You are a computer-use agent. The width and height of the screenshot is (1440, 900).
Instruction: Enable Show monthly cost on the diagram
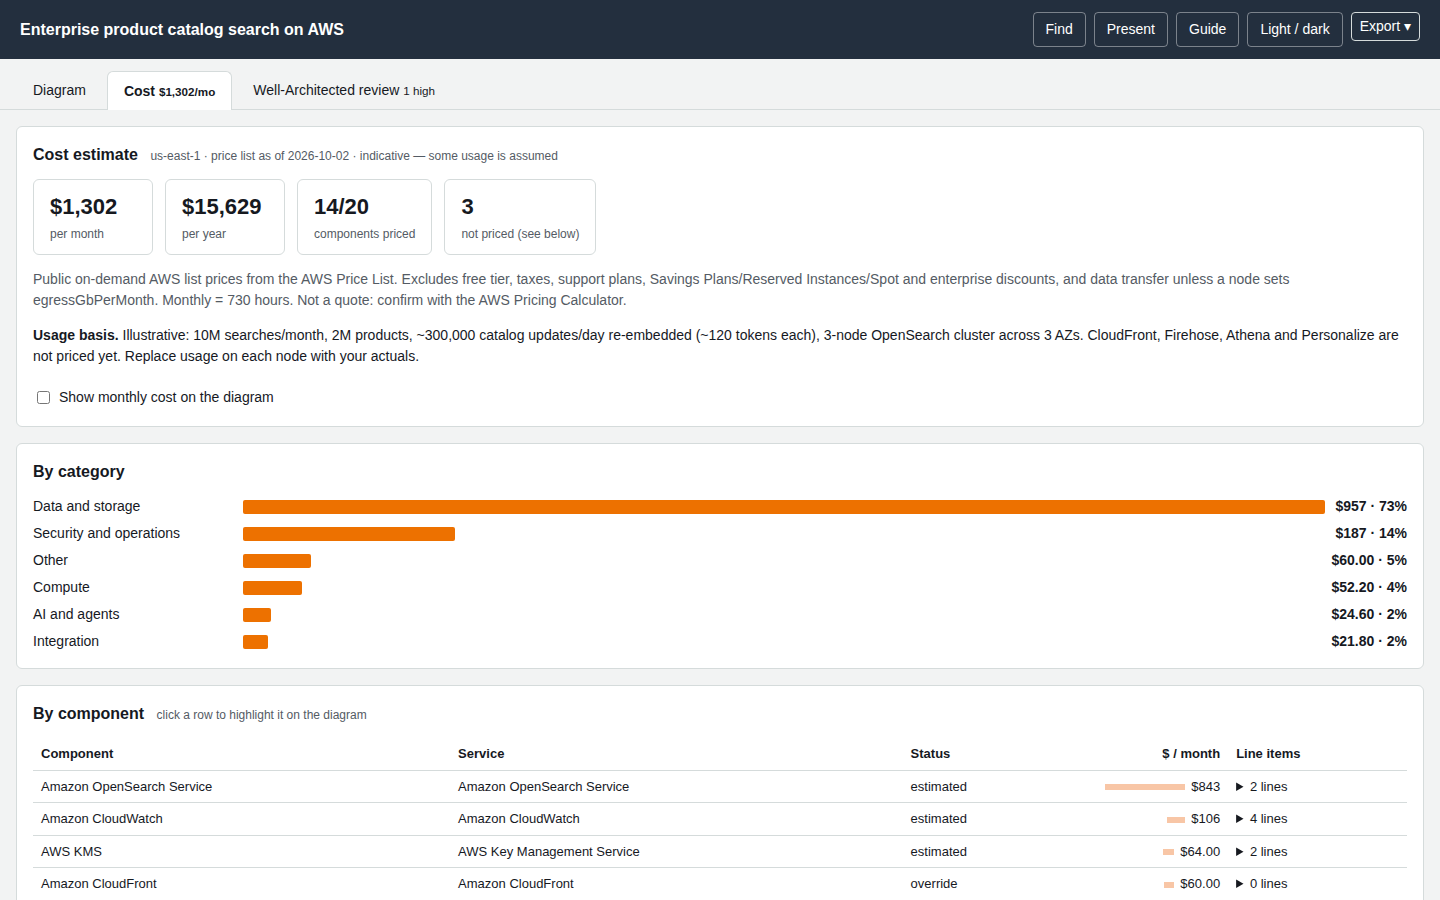click(x=44, y=397)
